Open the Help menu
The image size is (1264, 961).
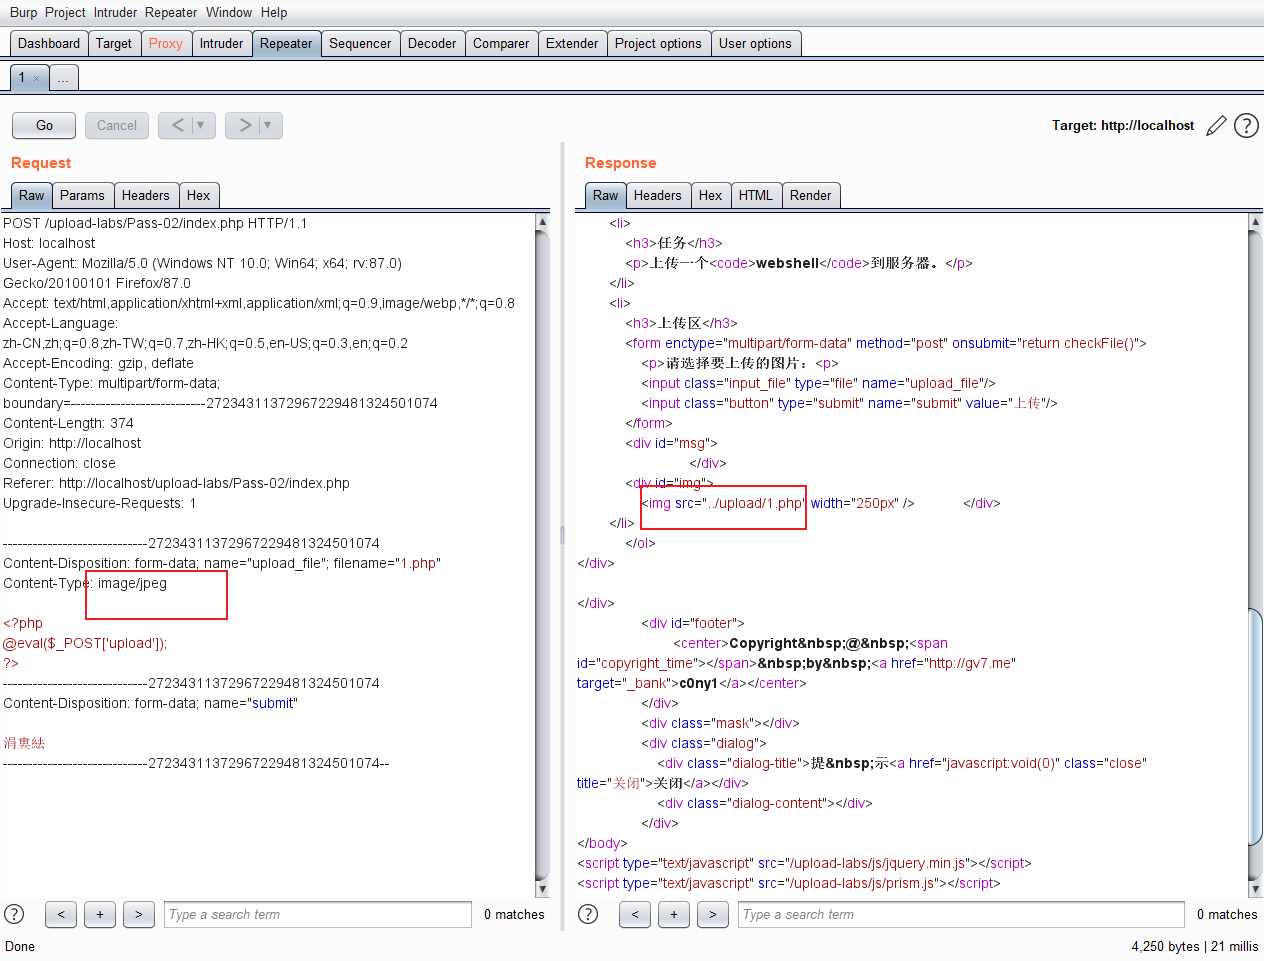(x=274, y=12)
